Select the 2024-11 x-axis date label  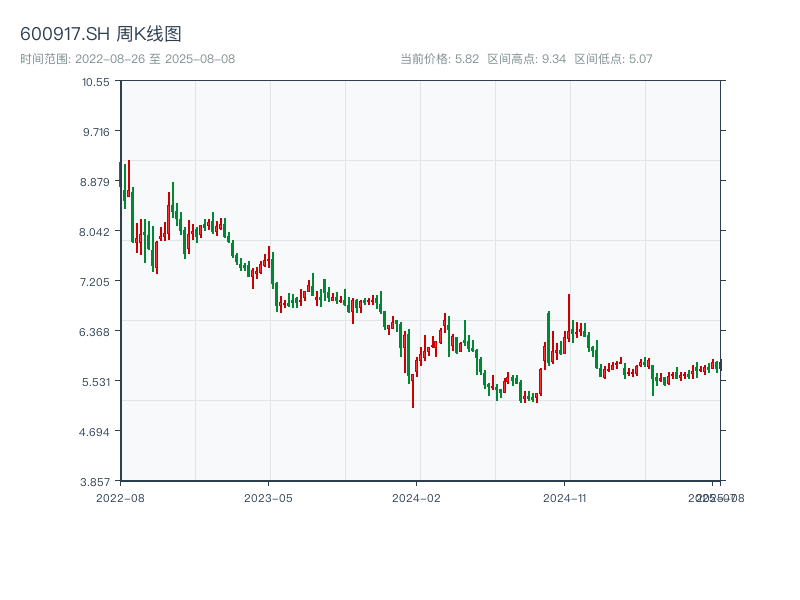(565, 497)
